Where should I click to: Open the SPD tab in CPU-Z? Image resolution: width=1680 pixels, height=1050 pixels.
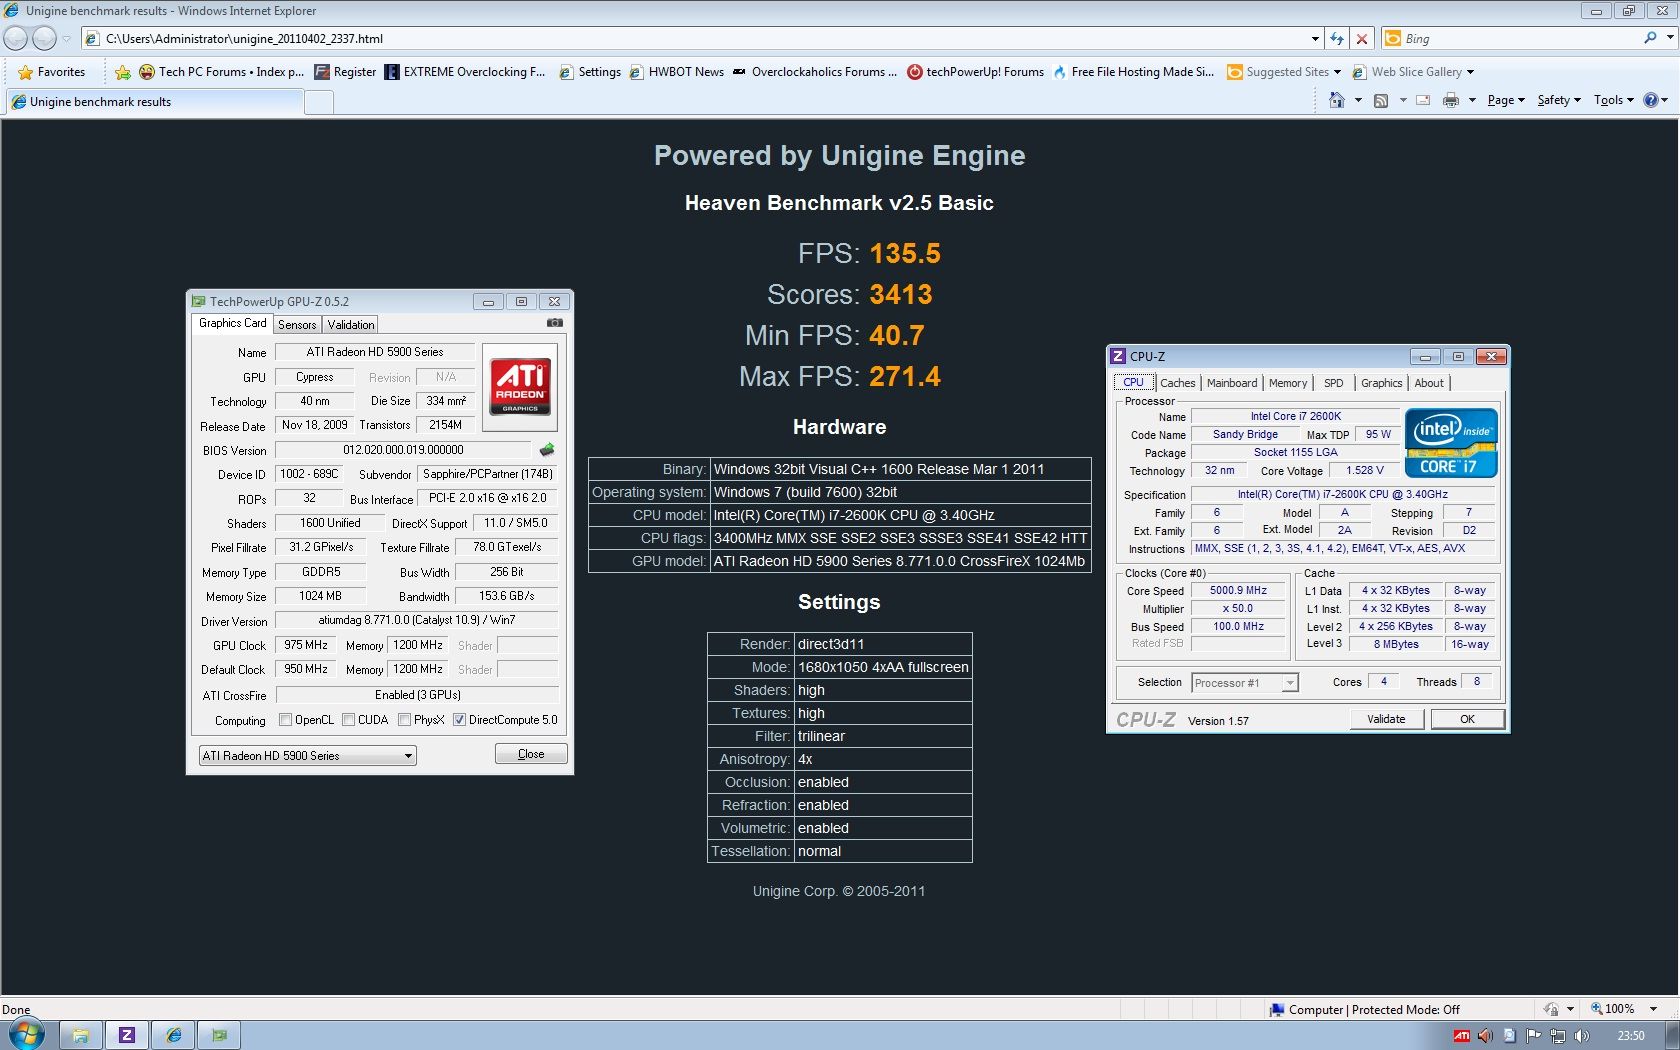[1334, 383]
